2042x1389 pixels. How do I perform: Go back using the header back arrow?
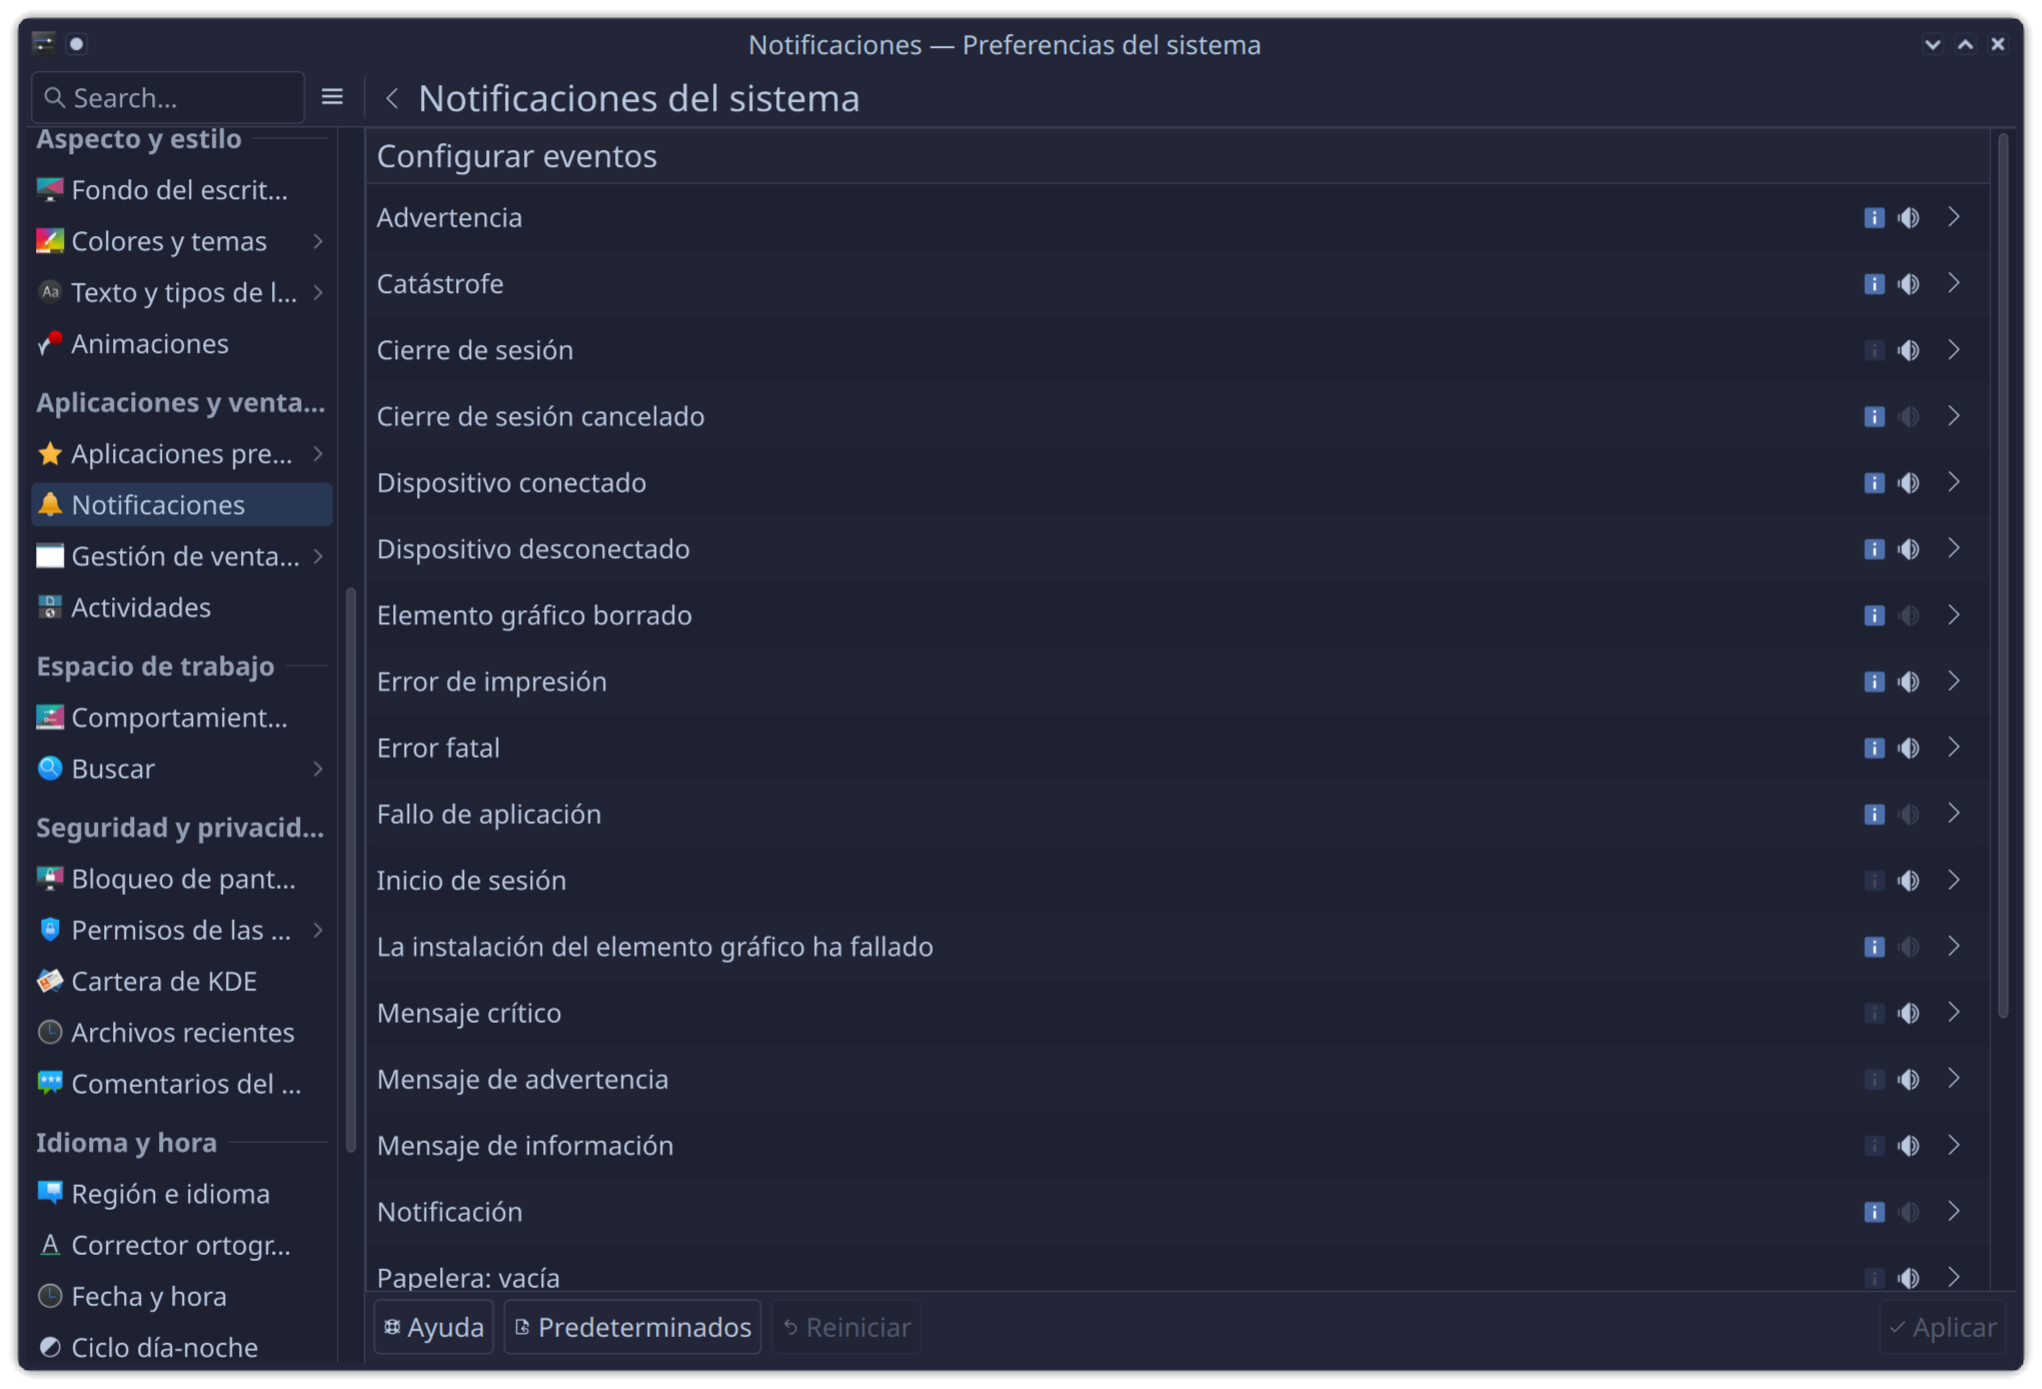[x=392, y=98]
